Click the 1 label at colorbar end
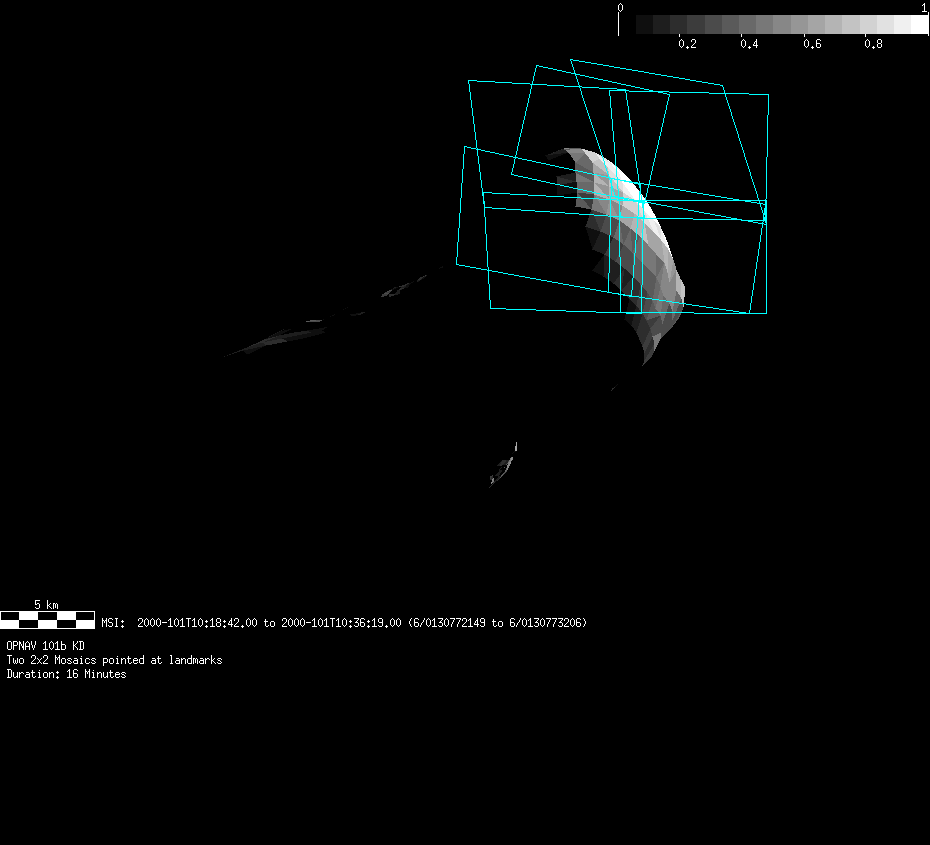 coord(924,8)
